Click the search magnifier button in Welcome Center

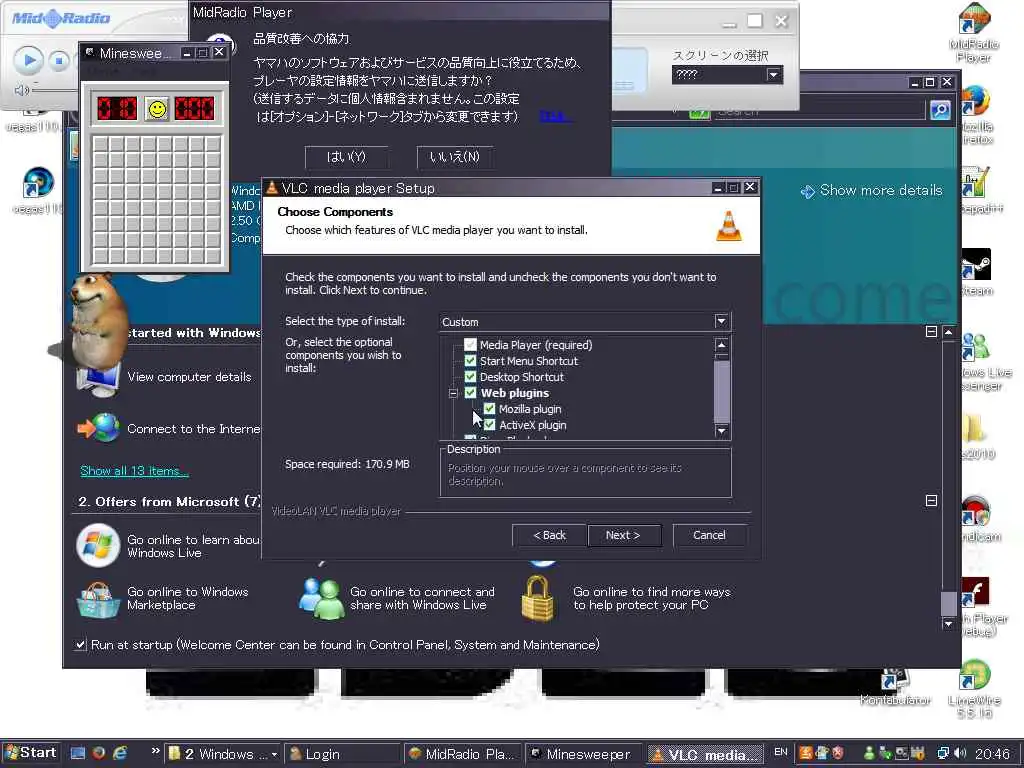pos(940,110)
